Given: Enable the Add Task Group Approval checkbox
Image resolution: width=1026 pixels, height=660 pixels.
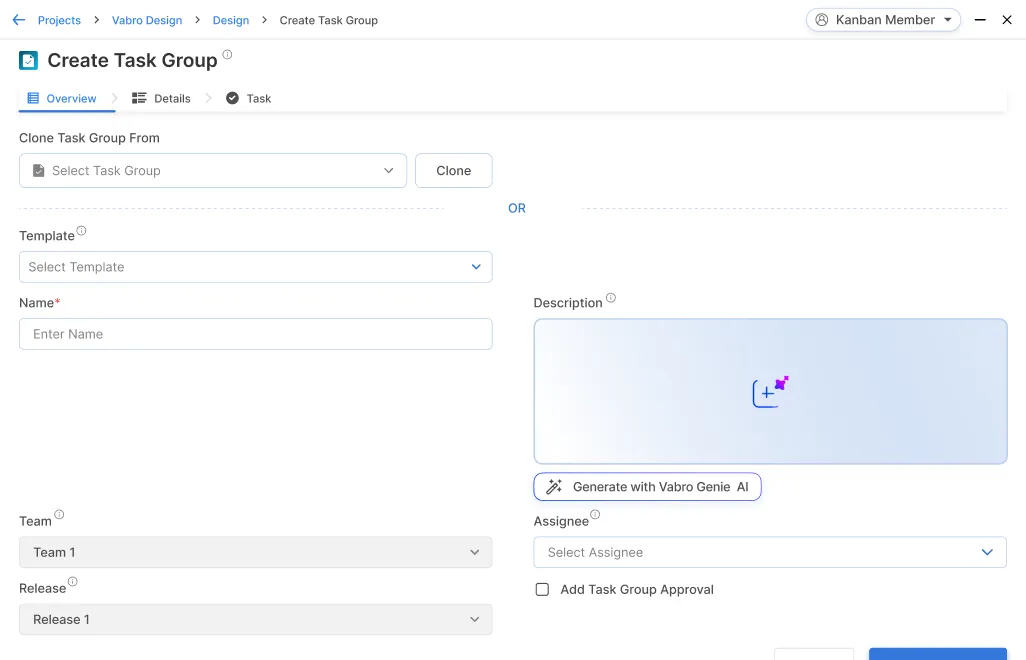Looking at the screenshot, I should click(x=542, y=589).
